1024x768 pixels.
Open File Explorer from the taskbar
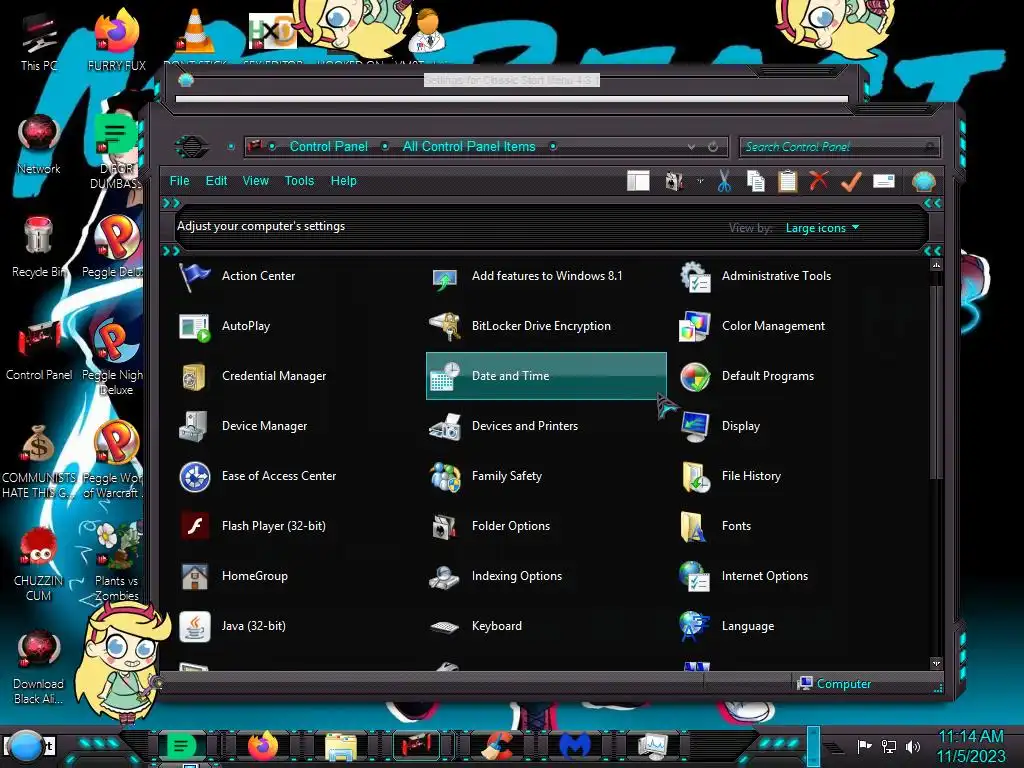coord(340,746)
